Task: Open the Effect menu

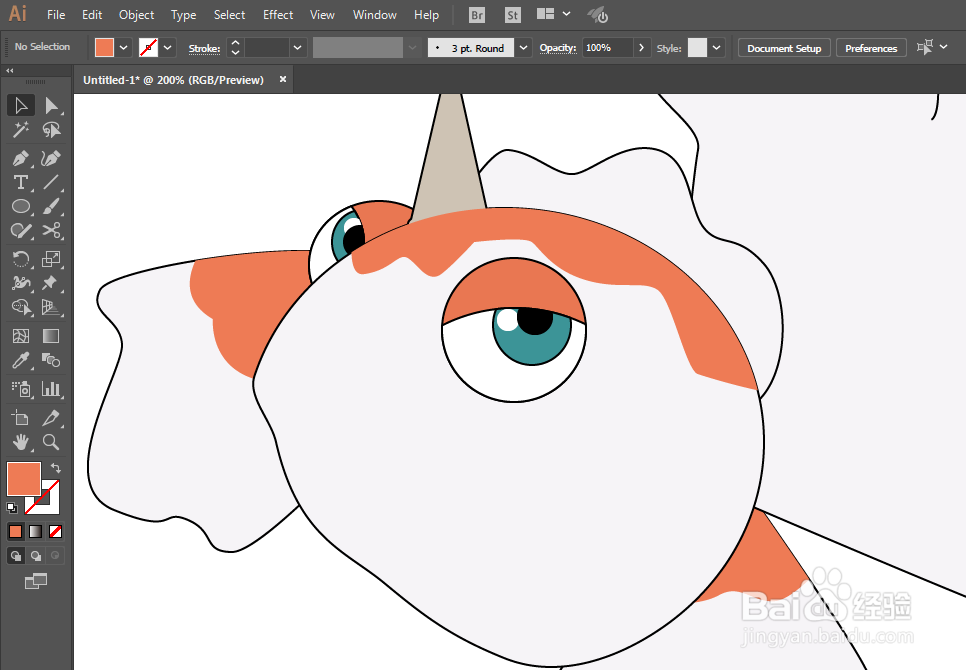Action: (x=278, y=15)
